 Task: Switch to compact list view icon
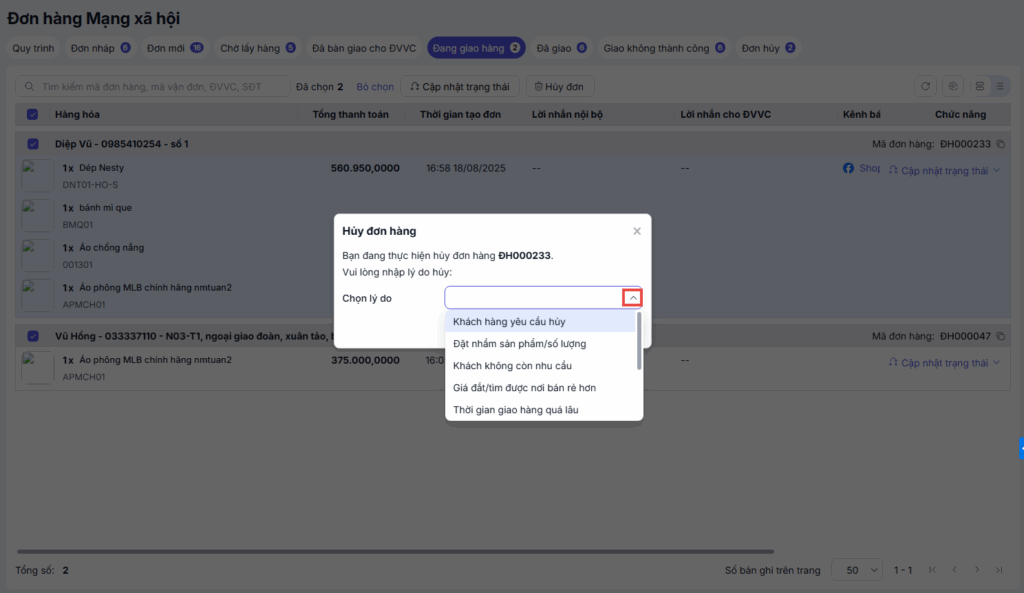coord(1000,86)
